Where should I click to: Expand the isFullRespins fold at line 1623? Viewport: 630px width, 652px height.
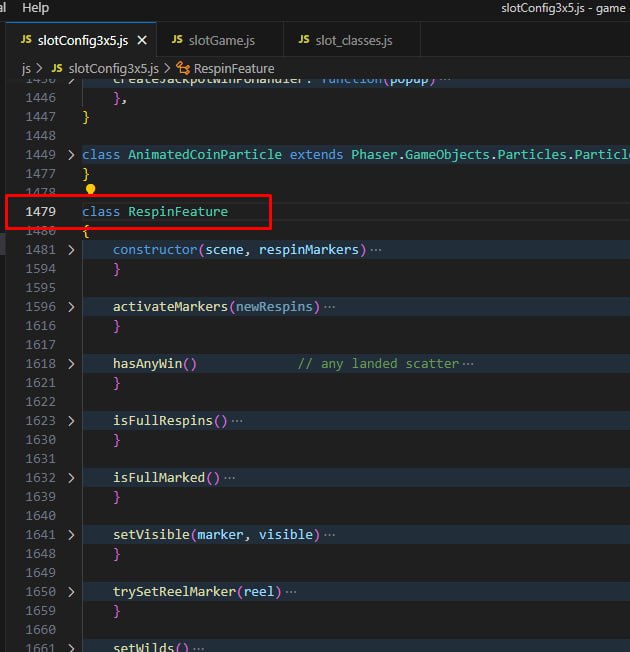(72, 421)
